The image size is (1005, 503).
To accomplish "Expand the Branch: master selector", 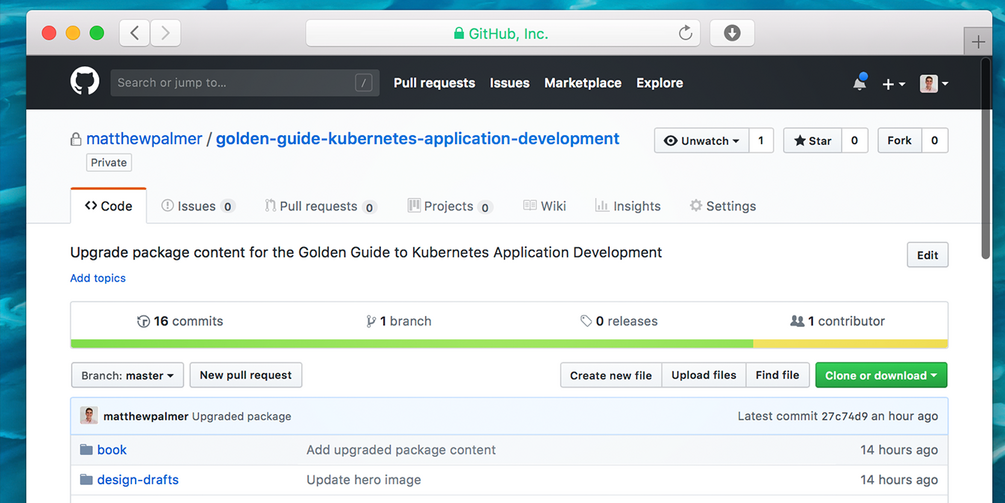I will pos(128,376).
